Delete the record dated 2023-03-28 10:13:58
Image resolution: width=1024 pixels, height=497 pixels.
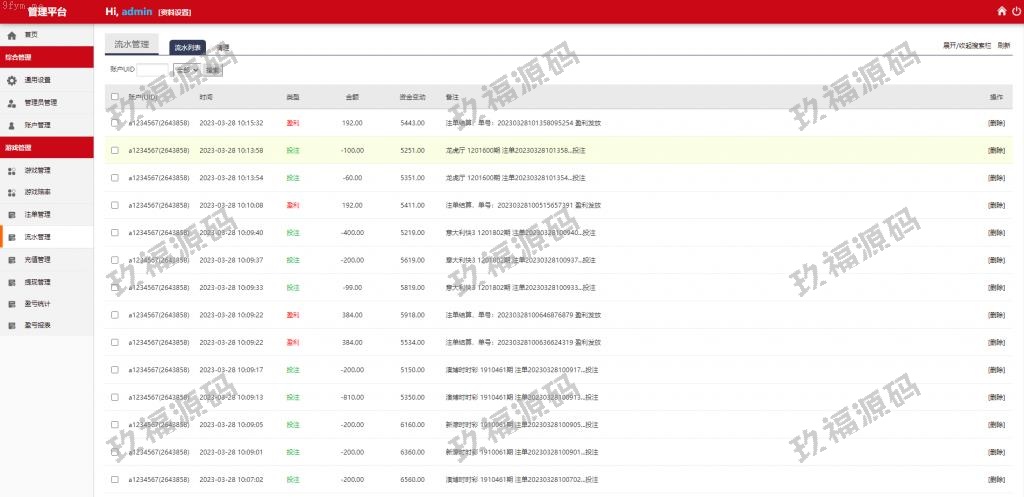tap(996, 150)
